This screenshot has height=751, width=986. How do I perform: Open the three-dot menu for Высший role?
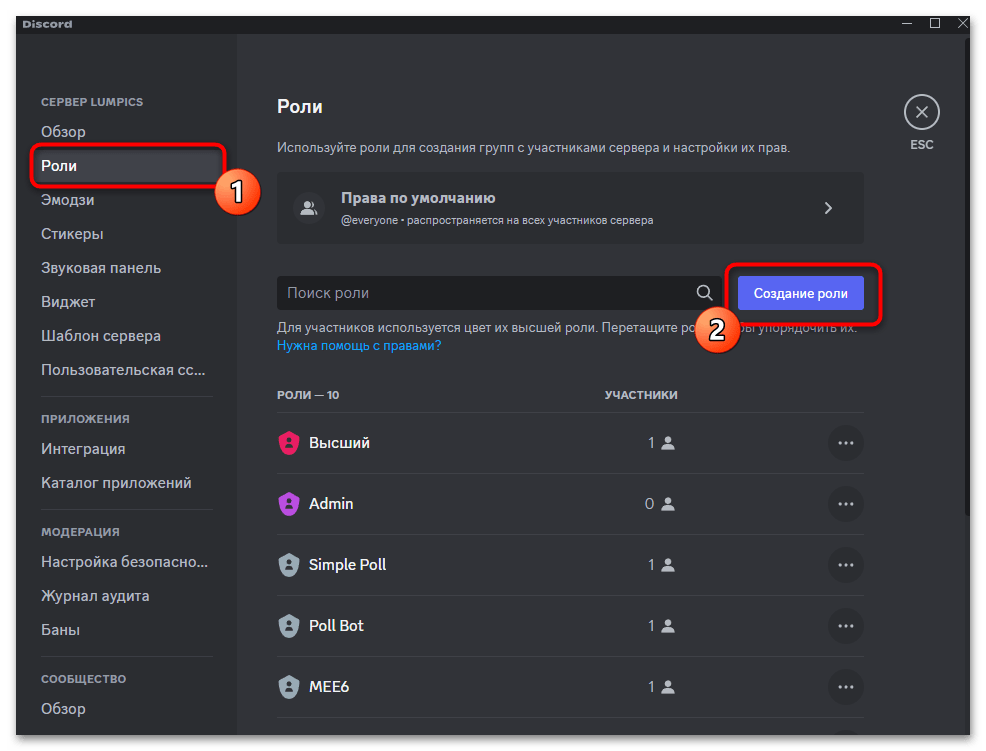click(x=845, y=443)
